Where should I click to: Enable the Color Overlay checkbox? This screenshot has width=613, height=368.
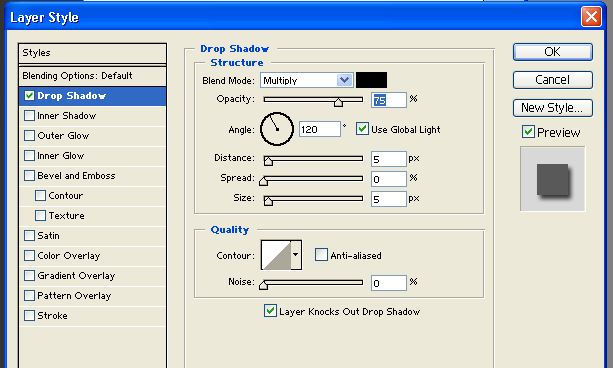click(29, 255)
